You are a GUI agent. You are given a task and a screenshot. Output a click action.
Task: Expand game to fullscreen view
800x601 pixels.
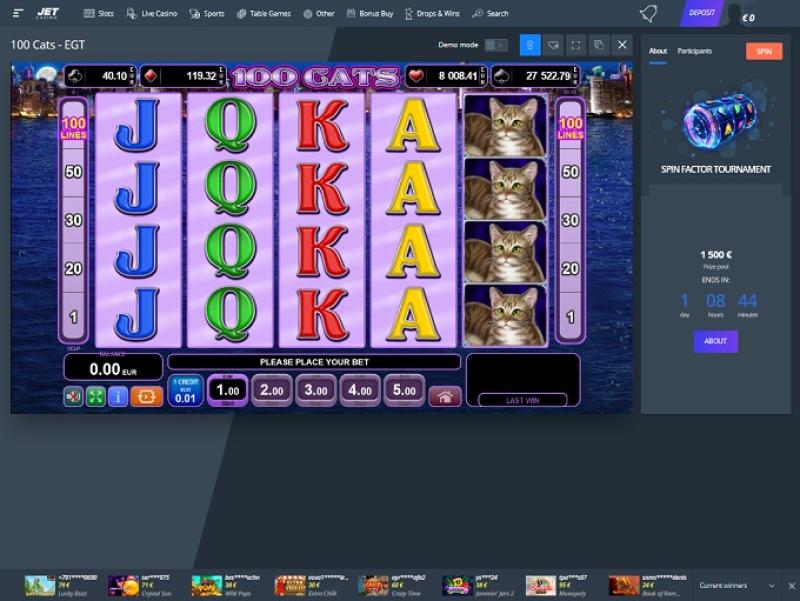pyautogui.click(x=575, y=45)
